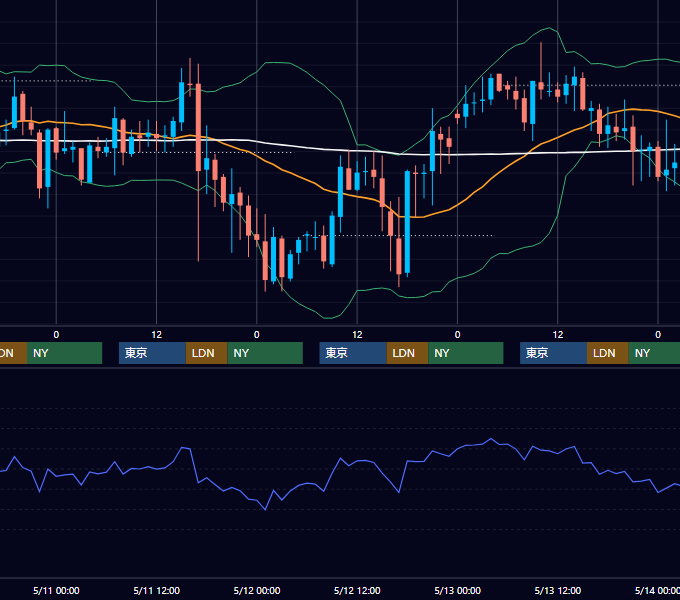
Task: Click the date label 5/11 00:00
Action: pyautogui.click(x=56, y=590)
